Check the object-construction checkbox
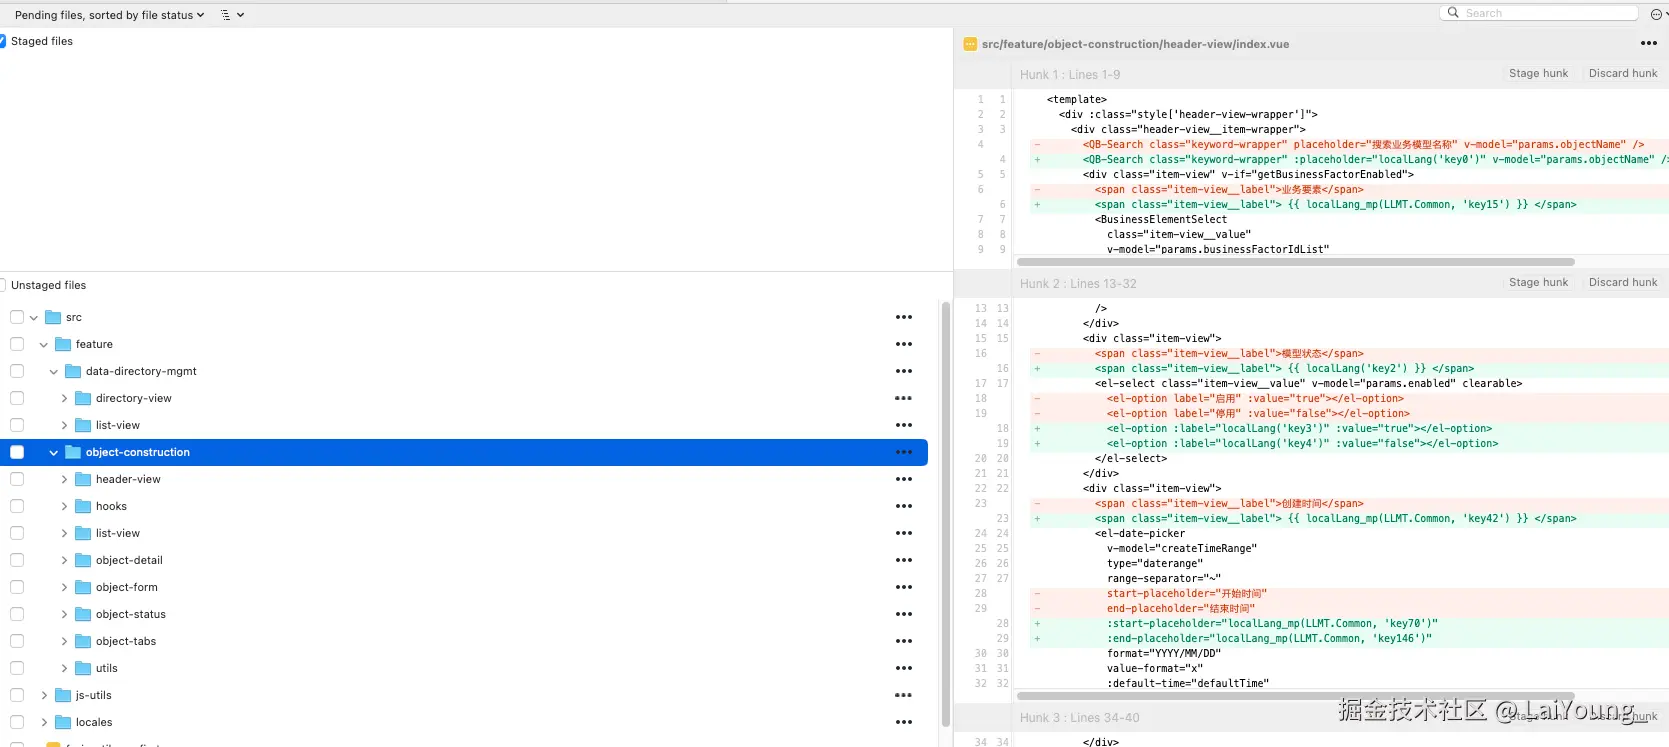 [x=17, y=452]
